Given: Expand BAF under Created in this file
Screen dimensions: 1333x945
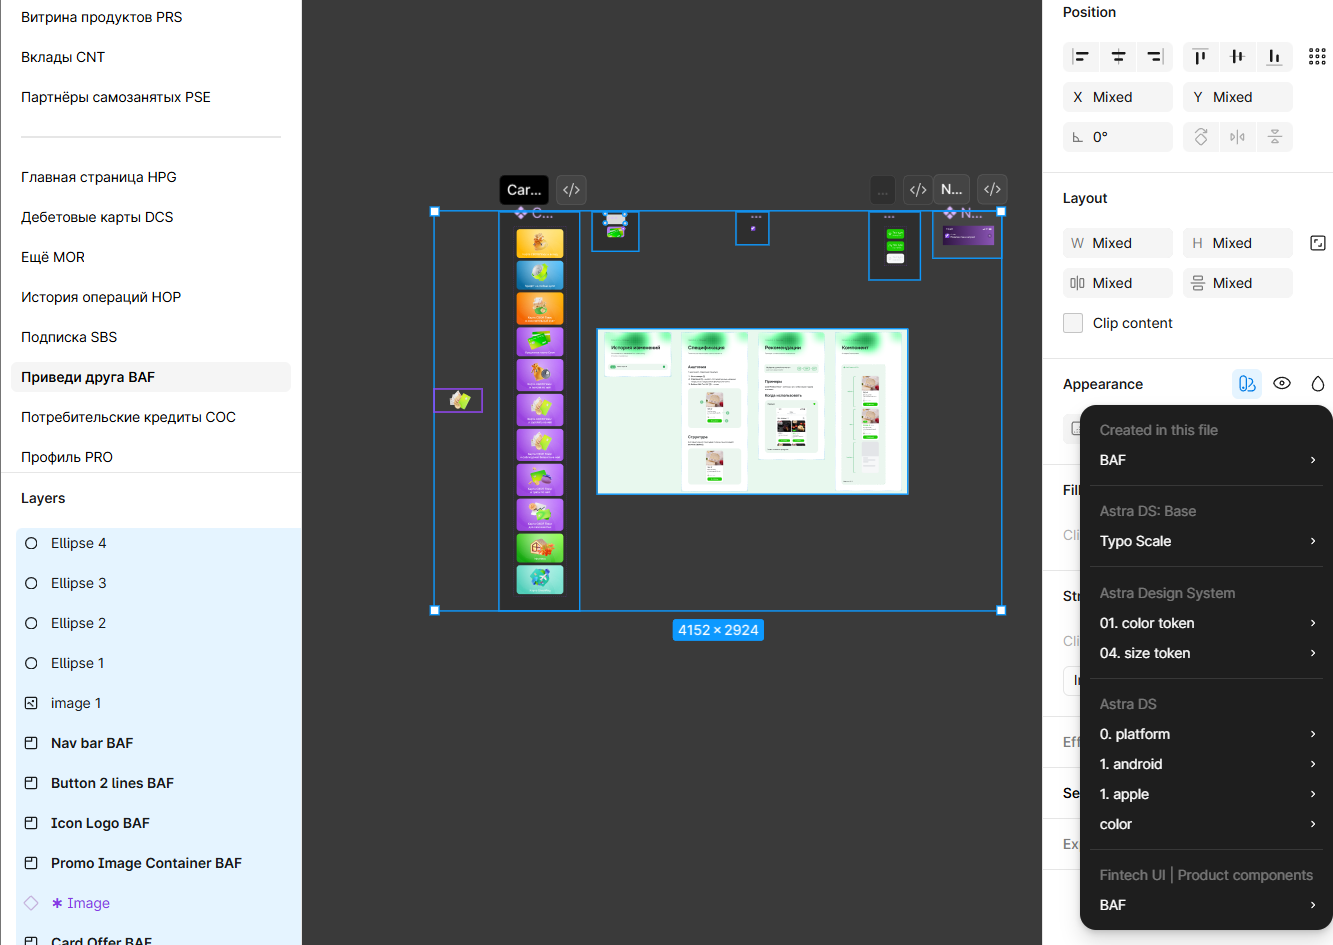Looking at the screenshot, I should pyautogui.click(x=1207, y=460).
